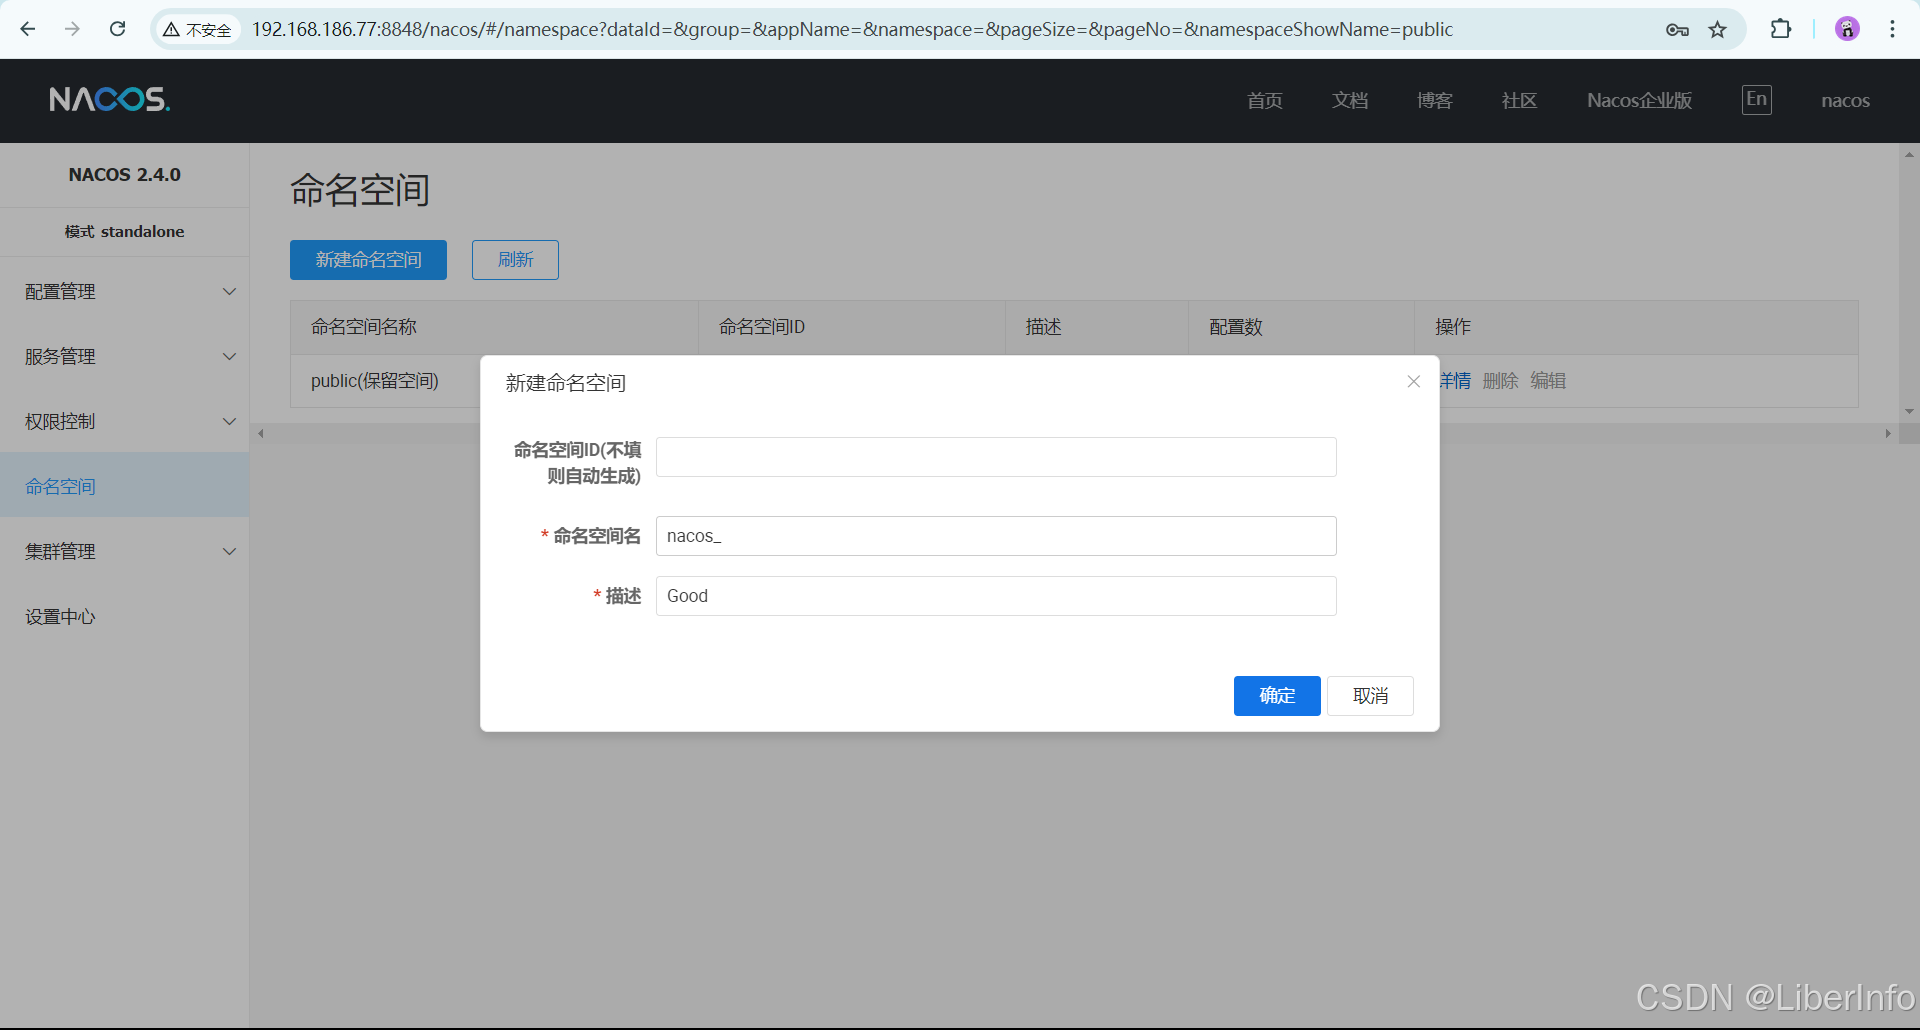The image size is (1920, 1030).
Task: Click the NACOS 2.4.0 version text
Action: pyautogui.click(x=125, y=175)
